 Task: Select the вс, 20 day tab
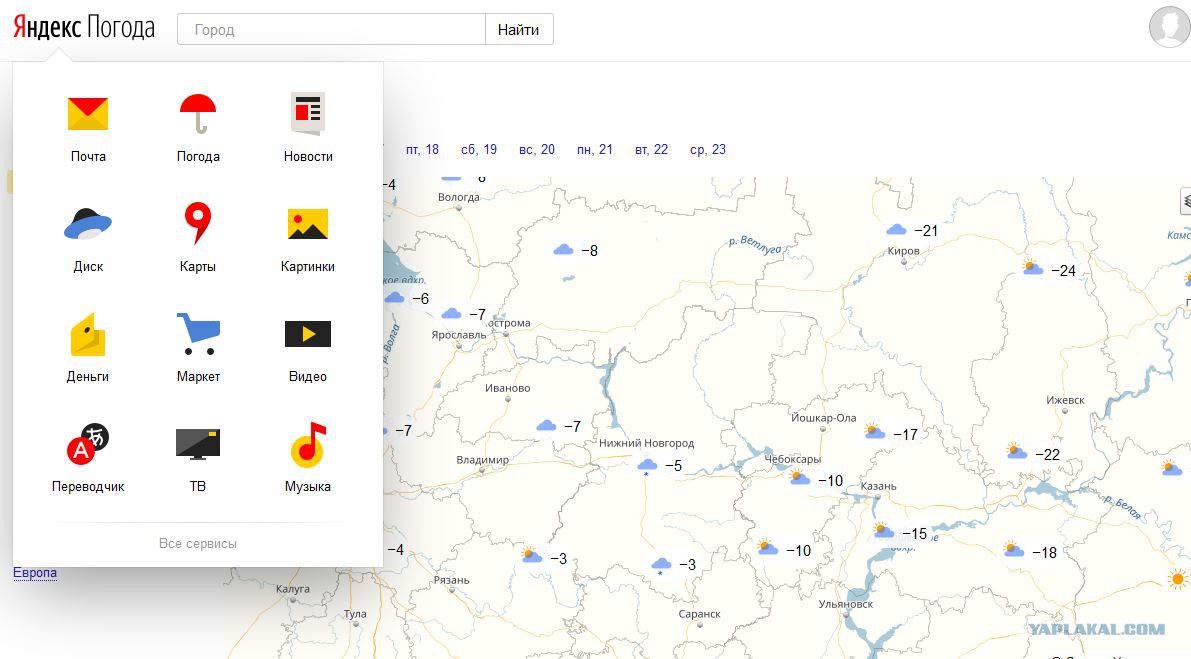537,150
